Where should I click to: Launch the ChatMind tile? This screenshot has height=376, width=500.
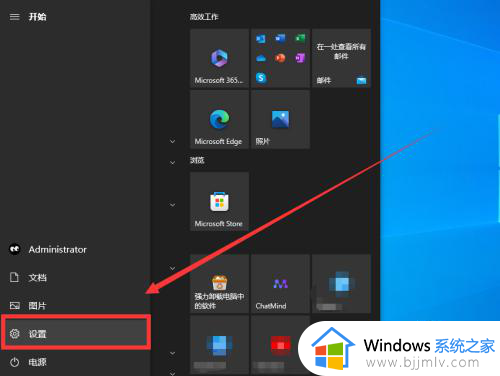[280, 284]
